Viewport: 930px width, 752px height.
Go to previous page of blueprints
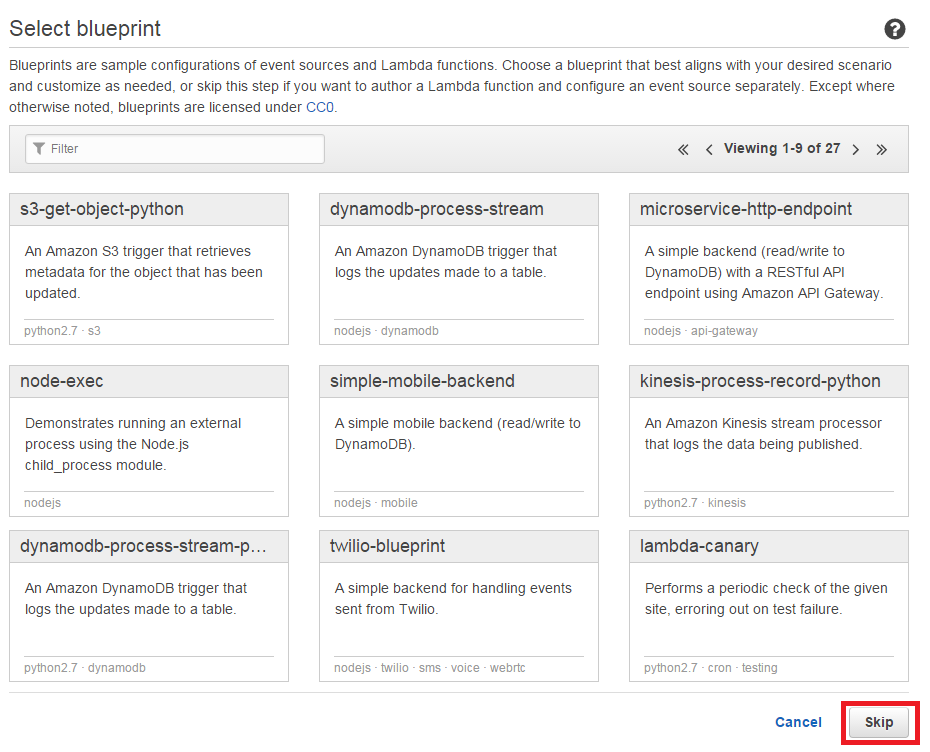(x=709, y=149)
